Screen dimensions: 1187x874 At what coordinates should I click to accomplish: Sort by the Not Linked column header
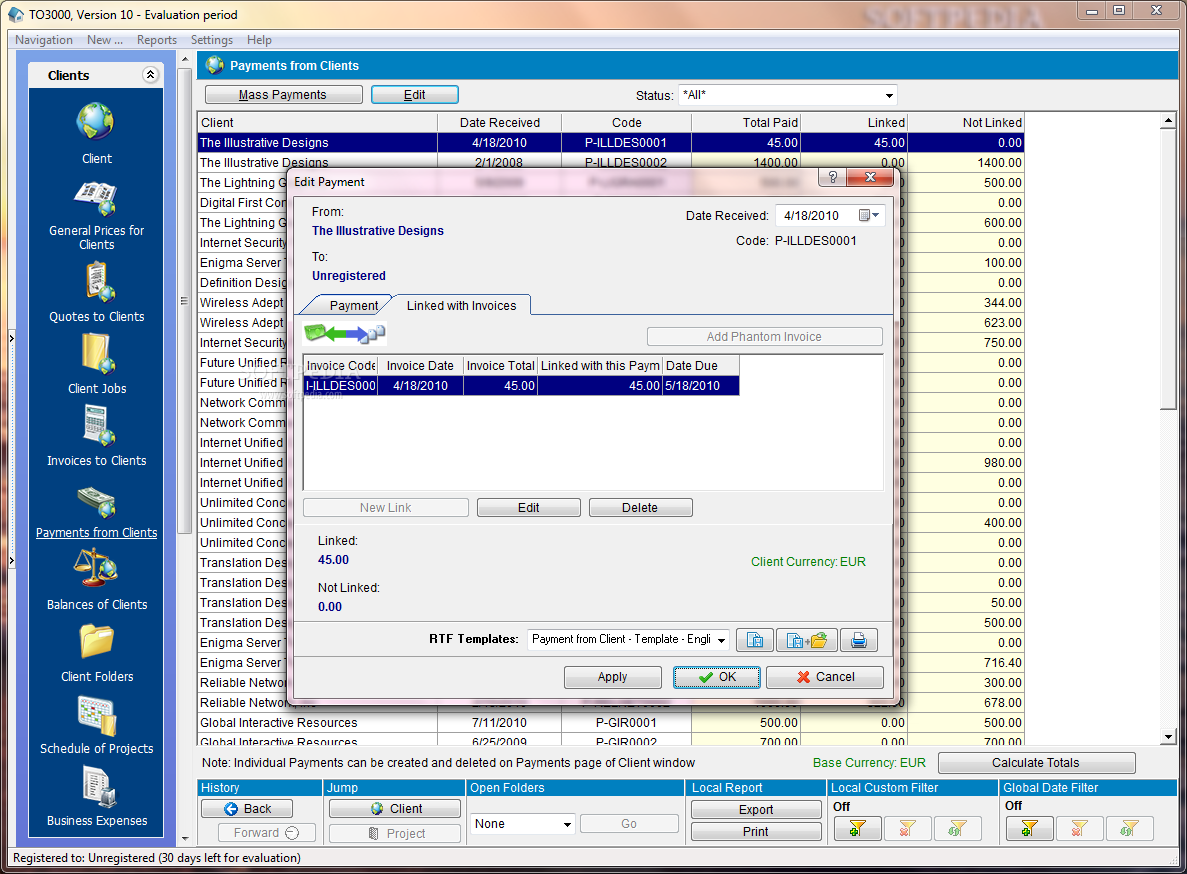point(965,123)
